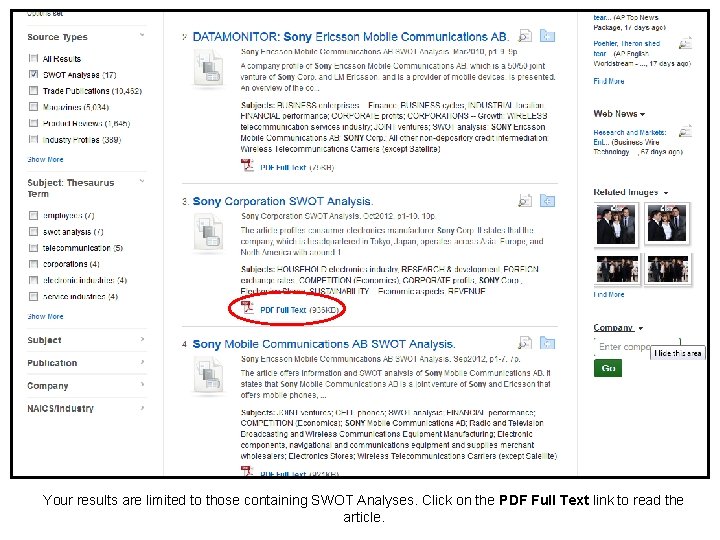
Task: Show More thesaurus subject terms
Action: tap(45, 316)
